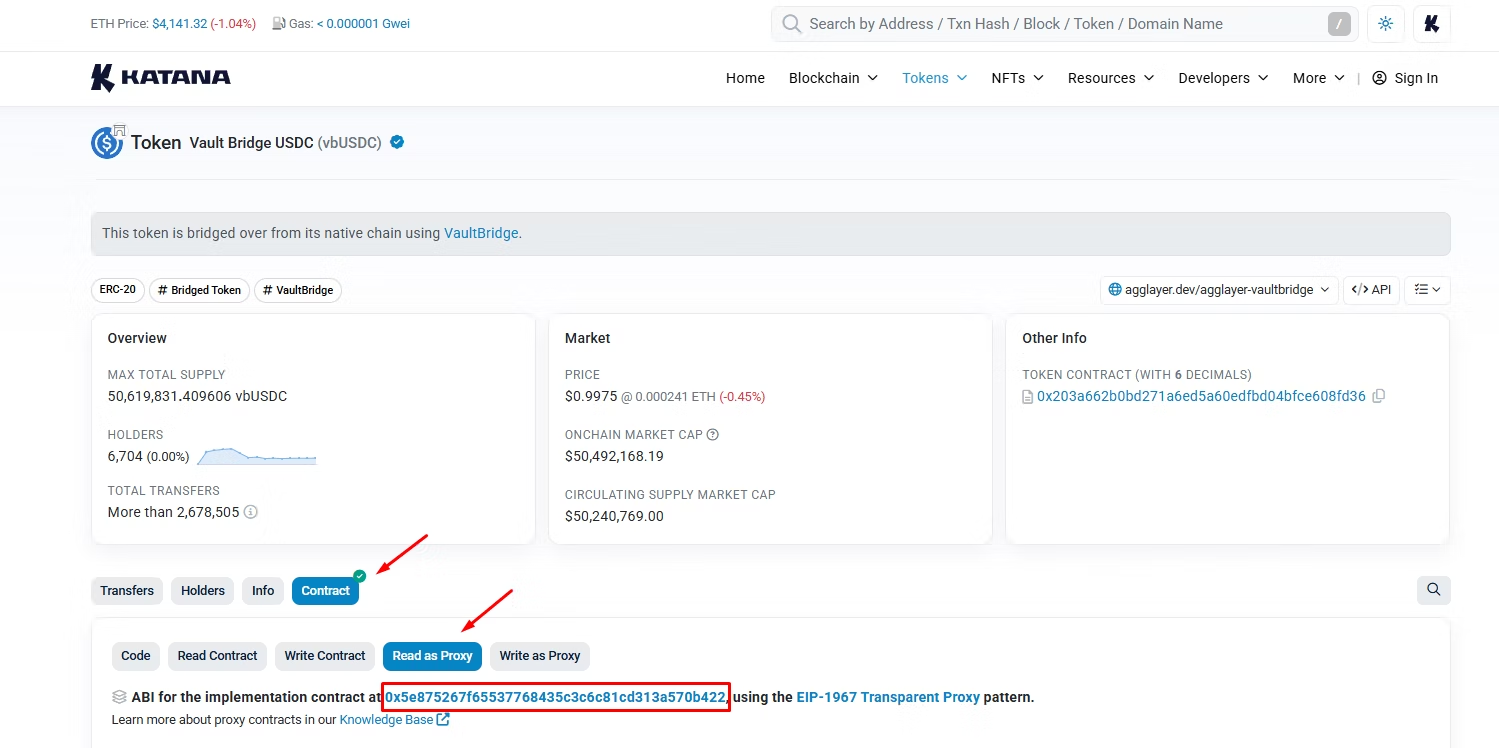Select the Write as Proxy tab
The height and width of the screenshot is (748, 1499).
pos(540,656)
